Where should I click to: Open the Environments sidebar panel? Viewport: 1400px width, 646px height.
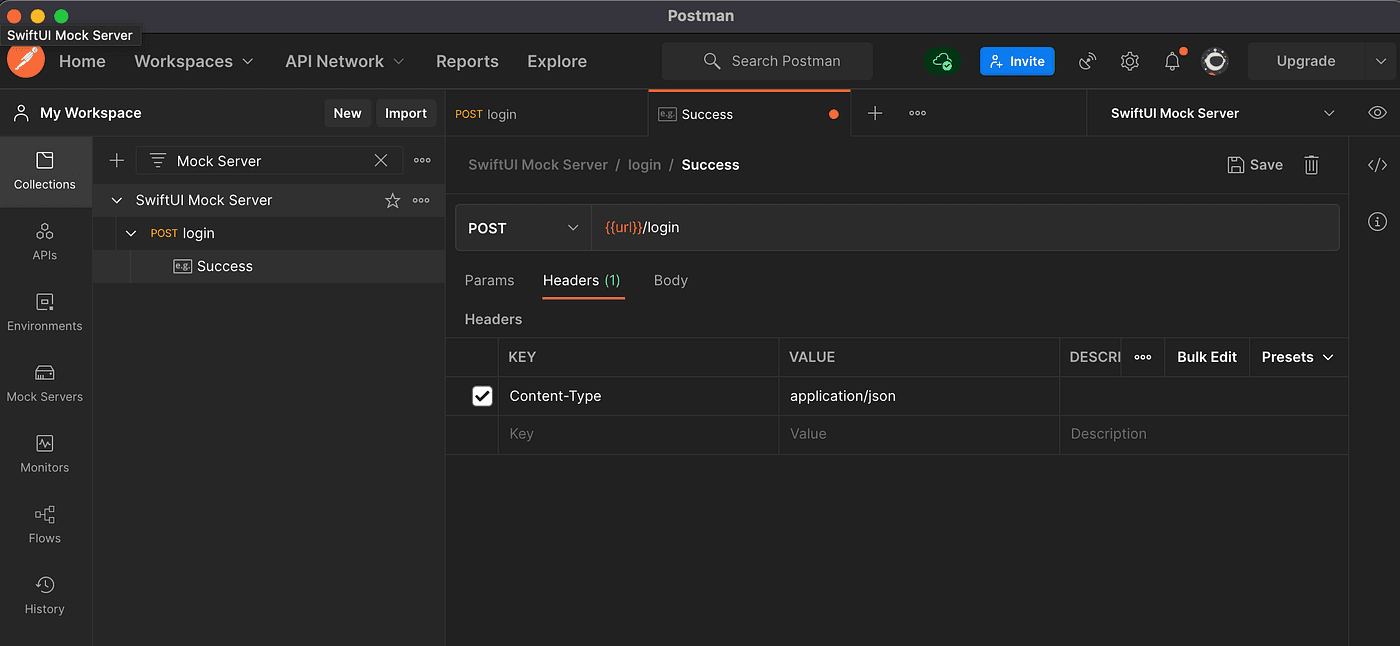[45, 313]
